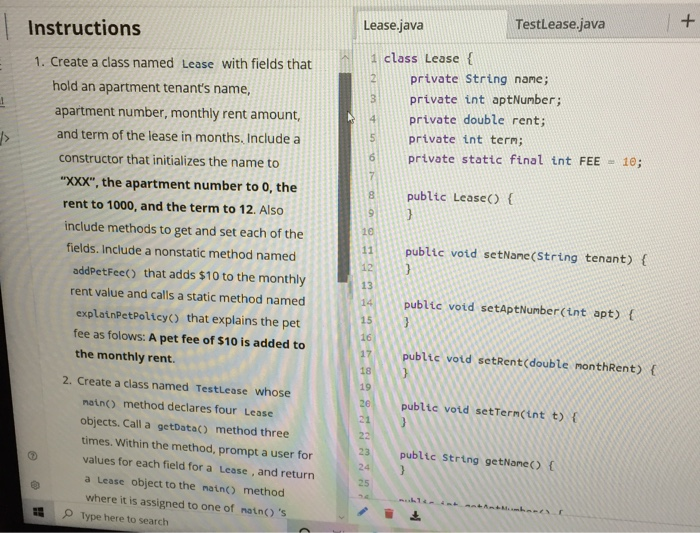Click 'public Lease() {' constructor line
The width and height of the screenshot is (700, 533).
coord(460,197)
